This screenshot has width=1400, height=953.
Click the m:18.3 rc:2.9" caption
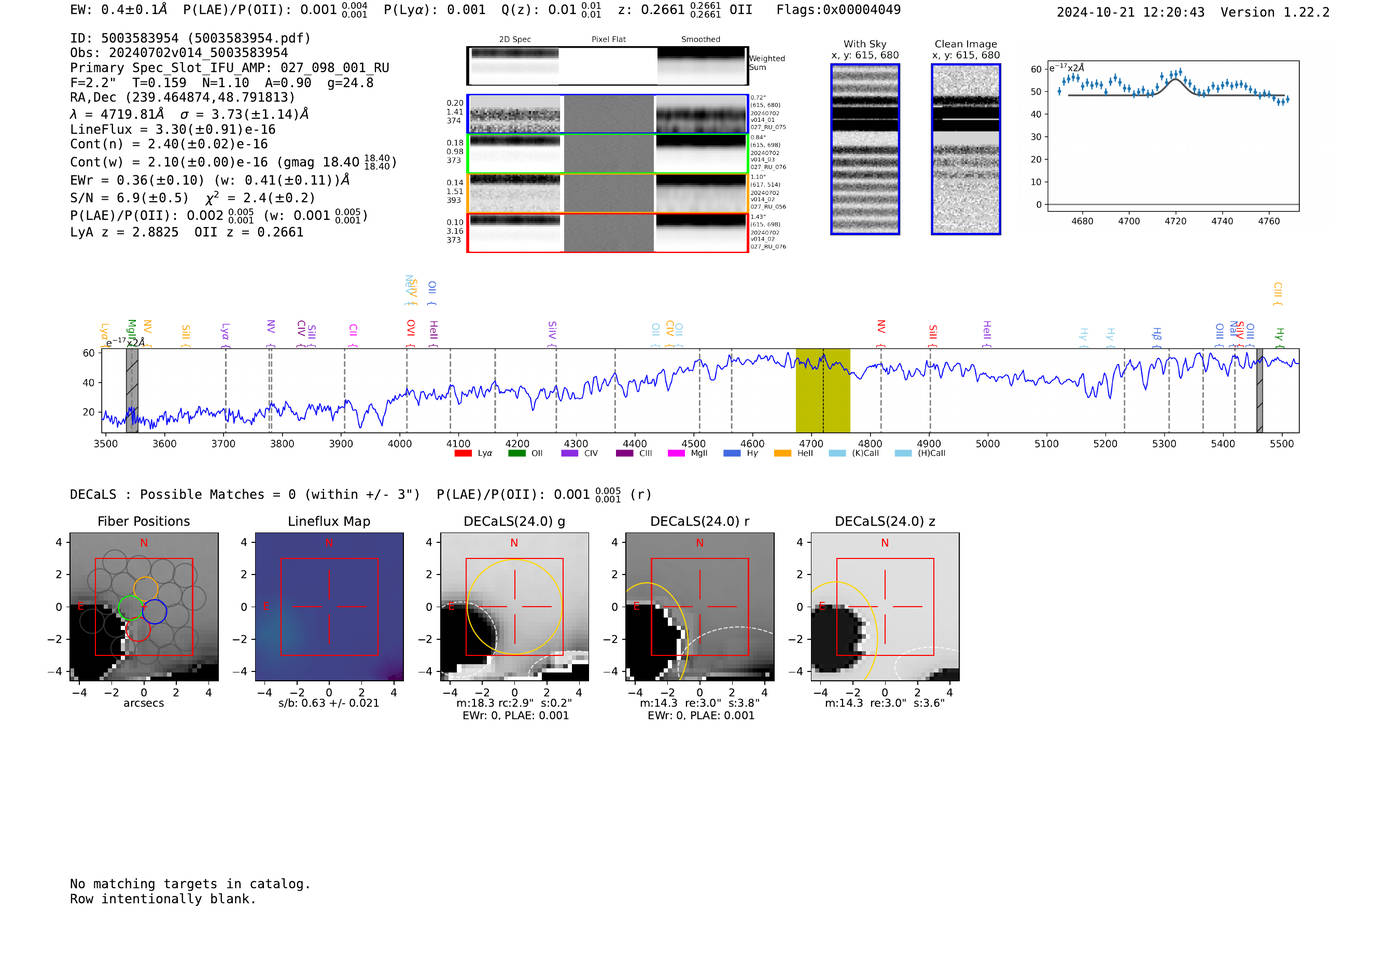click(x=514, y=703)
